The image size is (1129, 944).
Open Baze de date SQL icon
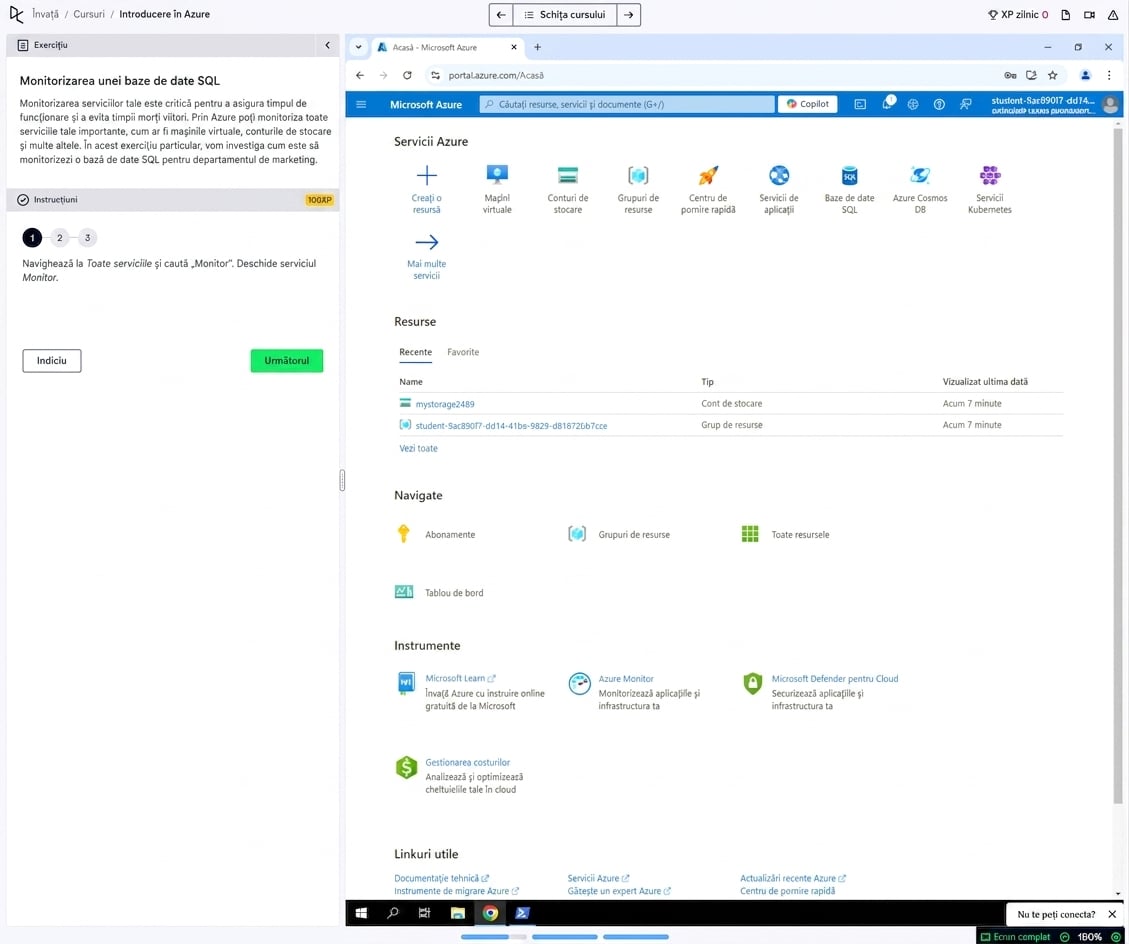[849, 175]
